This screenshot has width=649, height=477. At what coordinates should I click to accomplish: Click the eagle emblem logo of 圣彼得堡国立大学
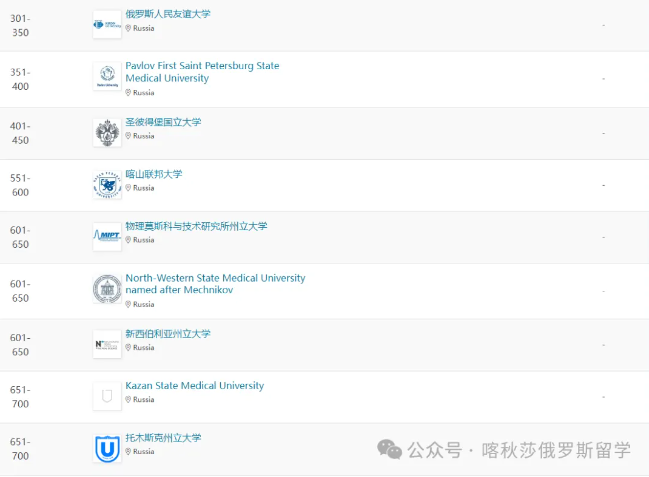click(x=107, y=133)
